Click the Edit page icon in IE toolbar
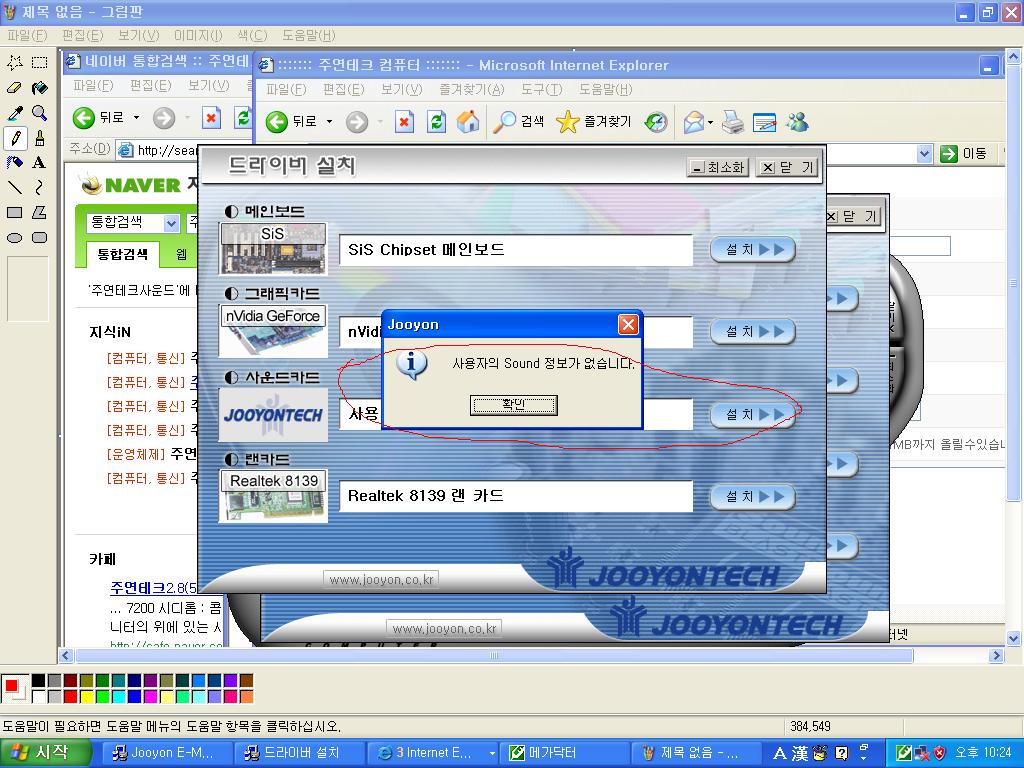Viewport: 1024px width, 768px height. click(765, 121)
